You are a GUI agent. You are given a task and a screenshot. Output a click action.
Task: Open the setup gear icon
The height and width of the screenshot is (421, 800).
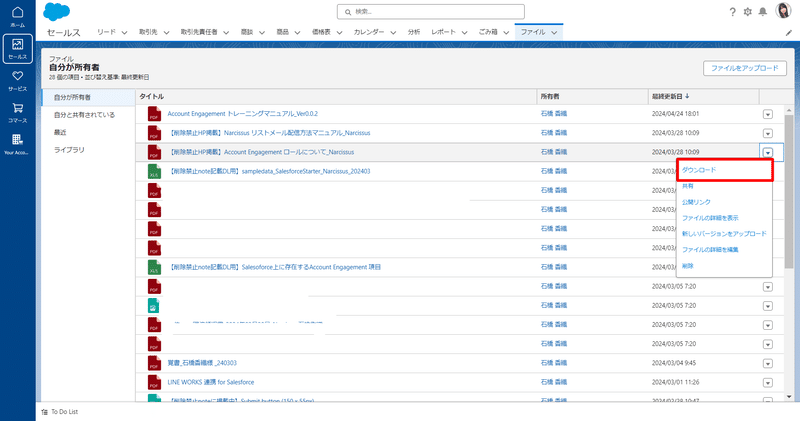747,12
